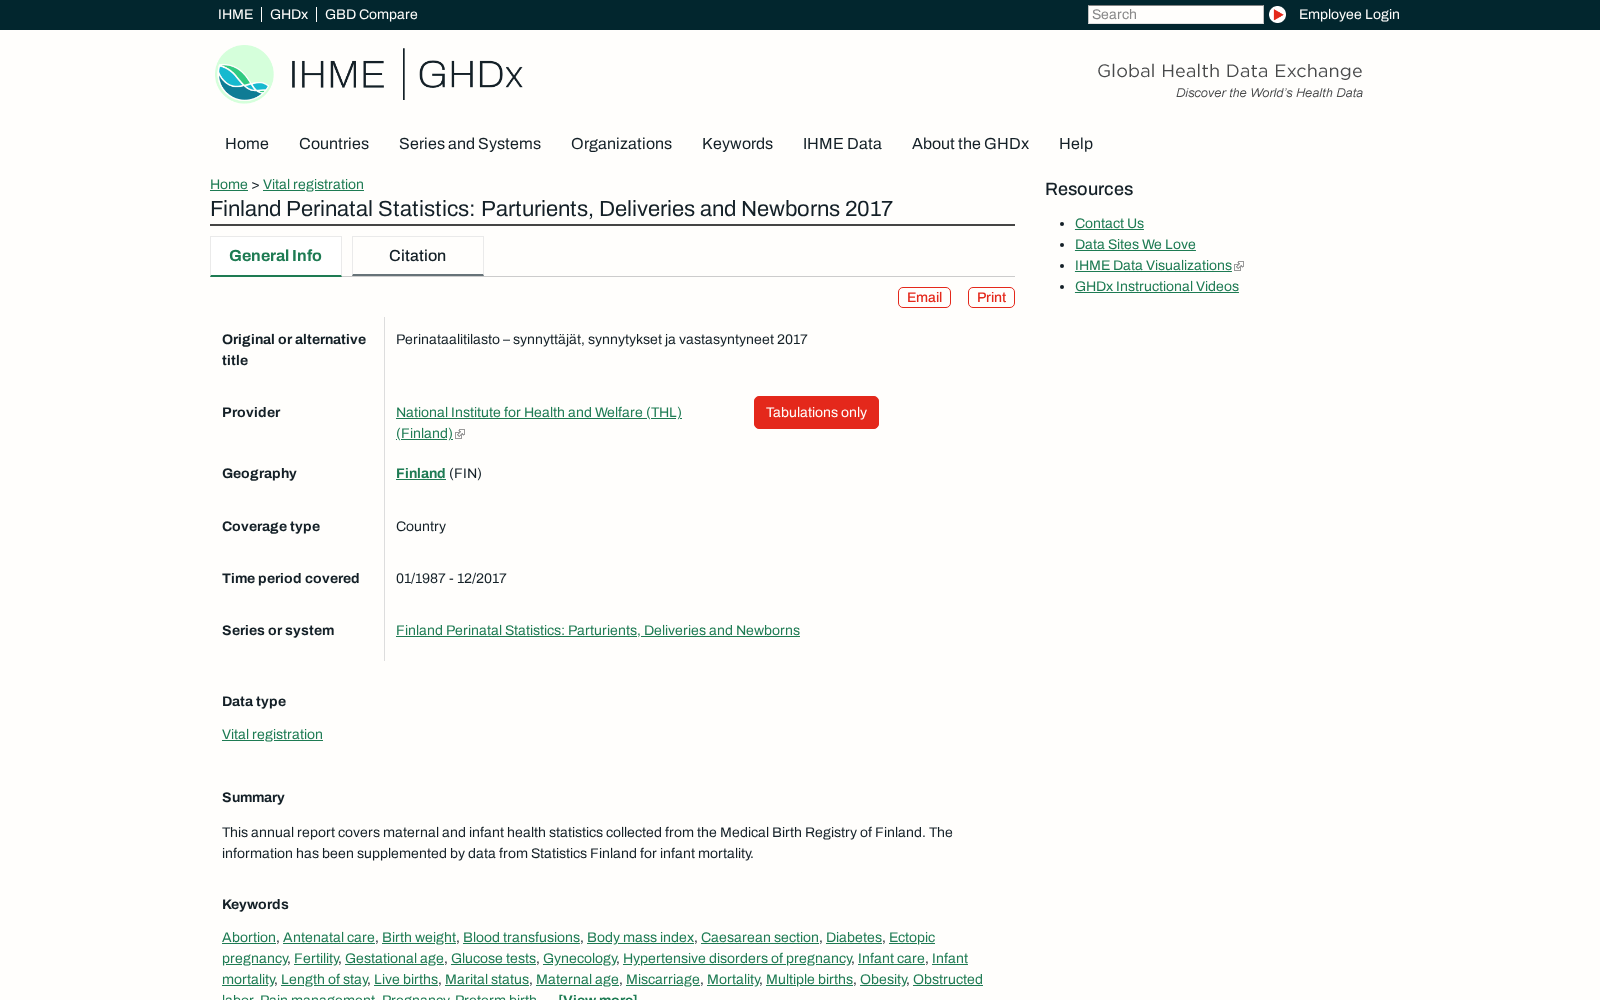The height and width of the screenshot is (1000, 1600).
Task: Click the Diabetes keyword
Action: (x=854, y=938)
